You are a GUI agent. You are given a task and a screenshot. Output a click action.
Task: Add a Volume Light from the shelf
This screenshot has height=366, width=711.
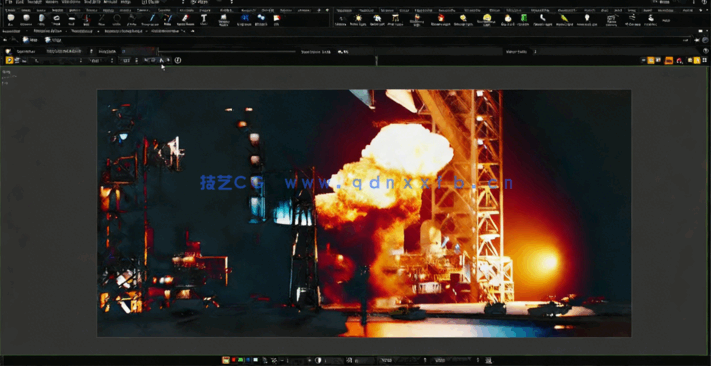(440, 19)
